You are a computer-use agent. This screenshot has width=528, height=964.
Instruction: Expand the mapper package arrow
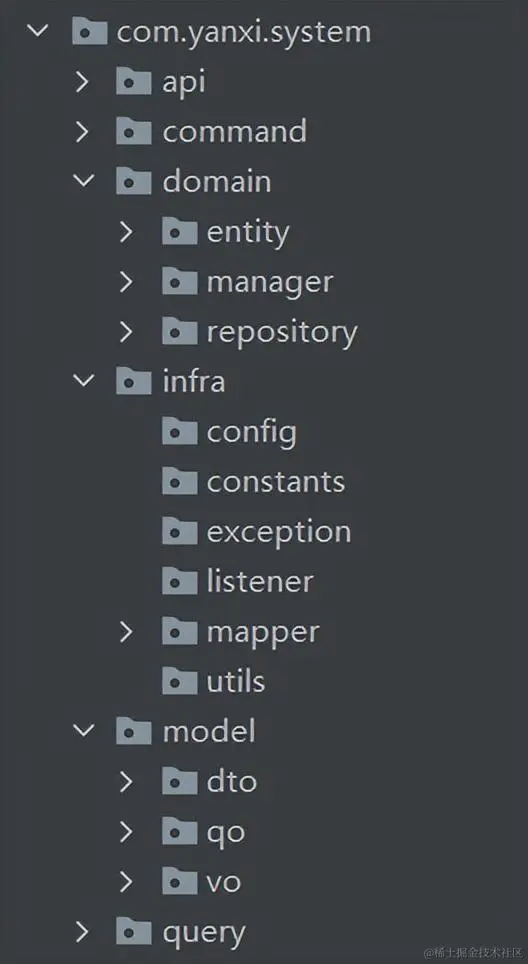click(126, 631)
